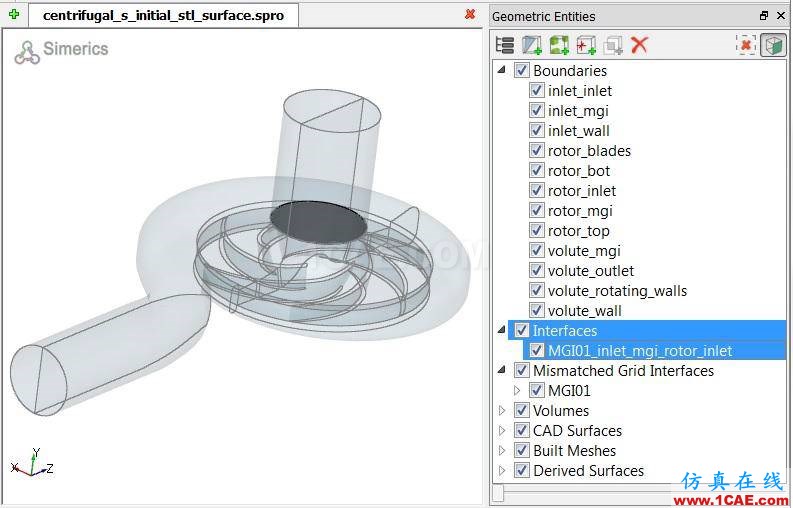
Task: Click the panel's horizontal scrollbar thumb
Action: pos(498,493)
